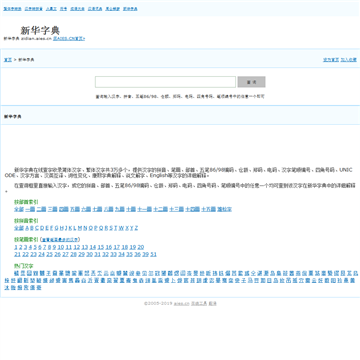Open stroke count 36 link
360x360 pixels.
pyautogui.click(x=137, y=254)
